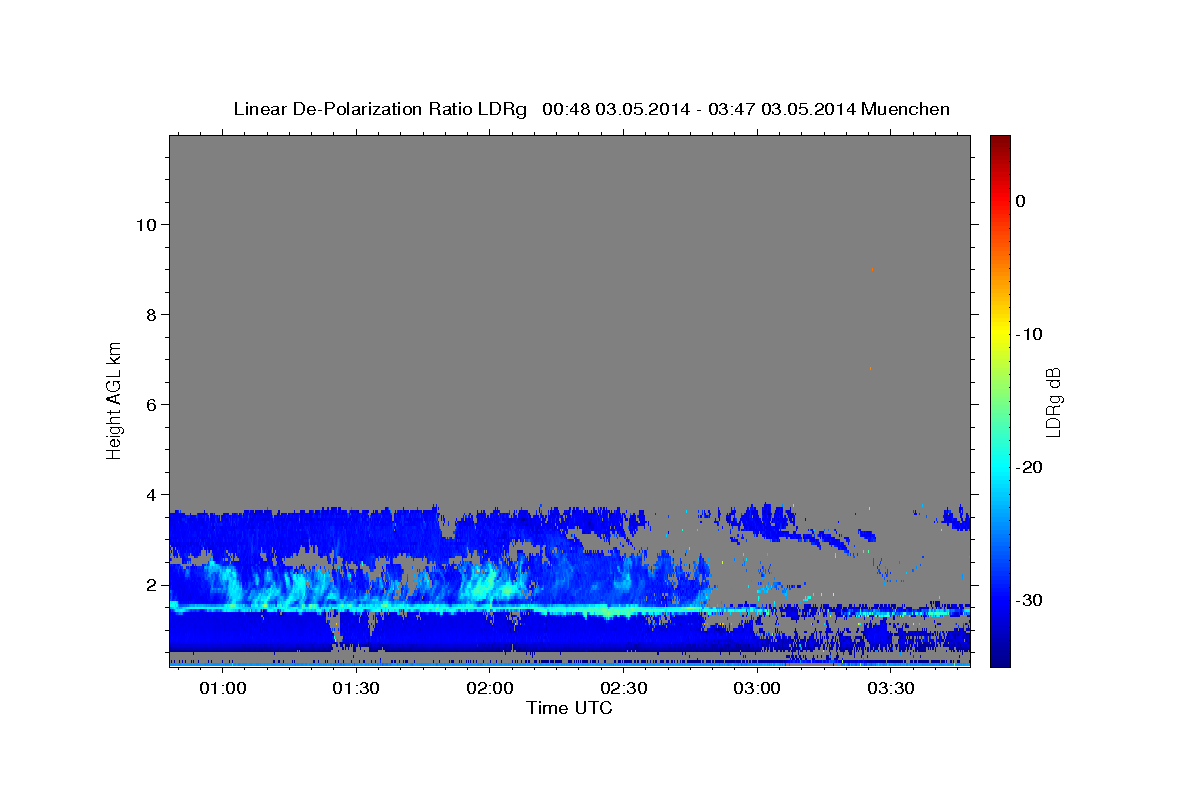The width and height of the screenshot is (1200, 800).
Task: Click the x-axis label 'Time UTC'
Action: click(569, 708)
